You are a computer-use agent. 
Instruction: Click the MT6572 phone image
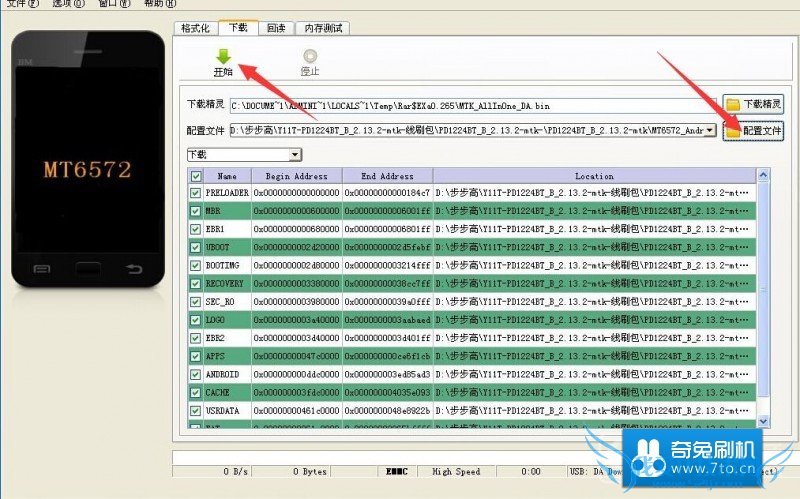tap(88, 159)
